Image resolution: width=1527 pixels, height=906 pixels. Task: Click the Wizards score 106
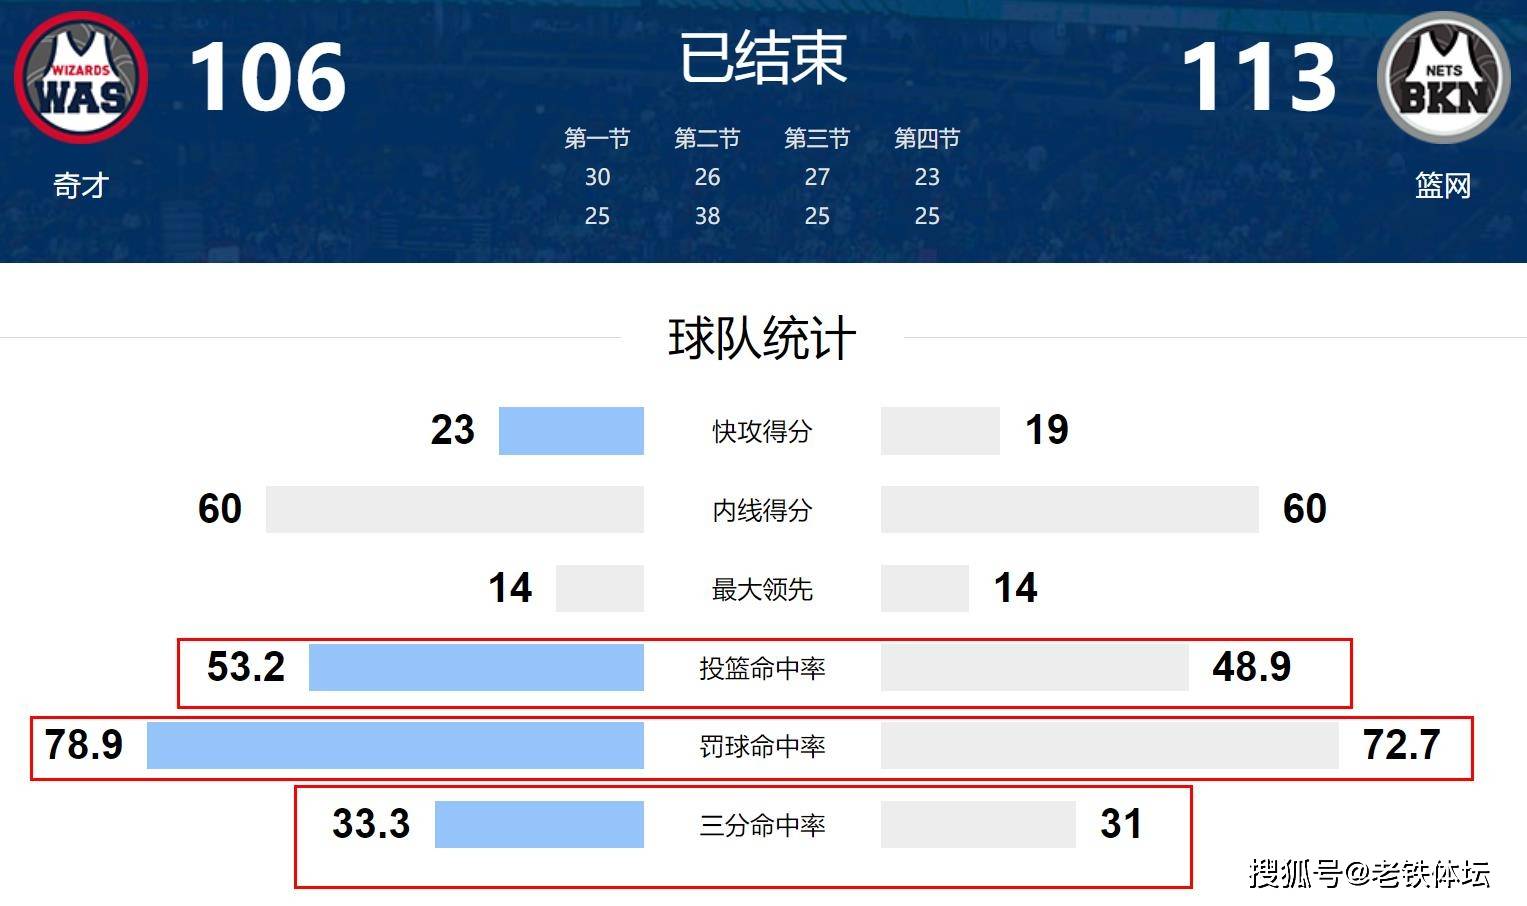267,77
